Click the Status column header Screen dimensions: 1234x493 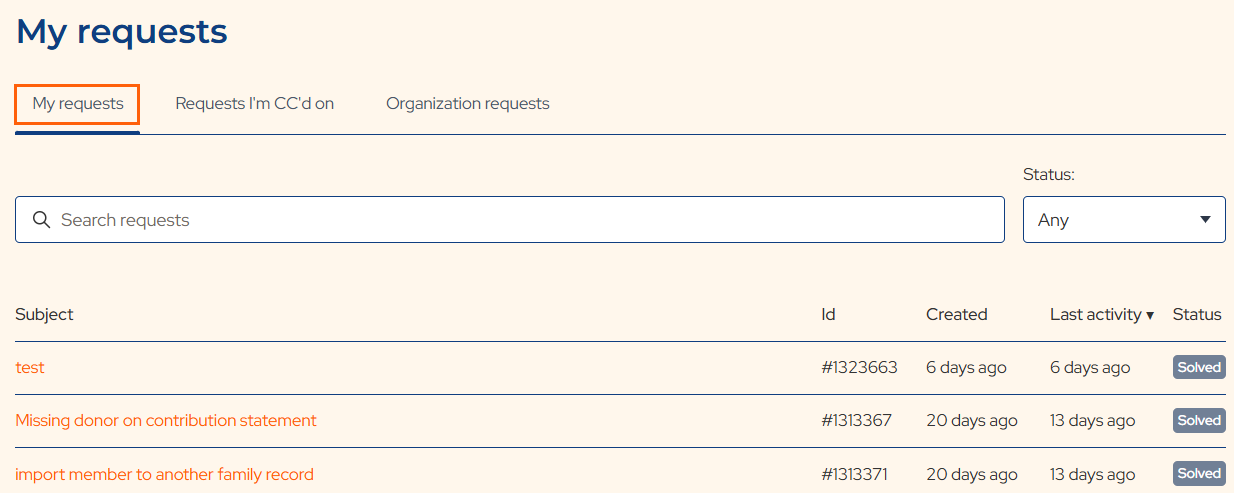pyautogui.click(x=1197, y=314)
